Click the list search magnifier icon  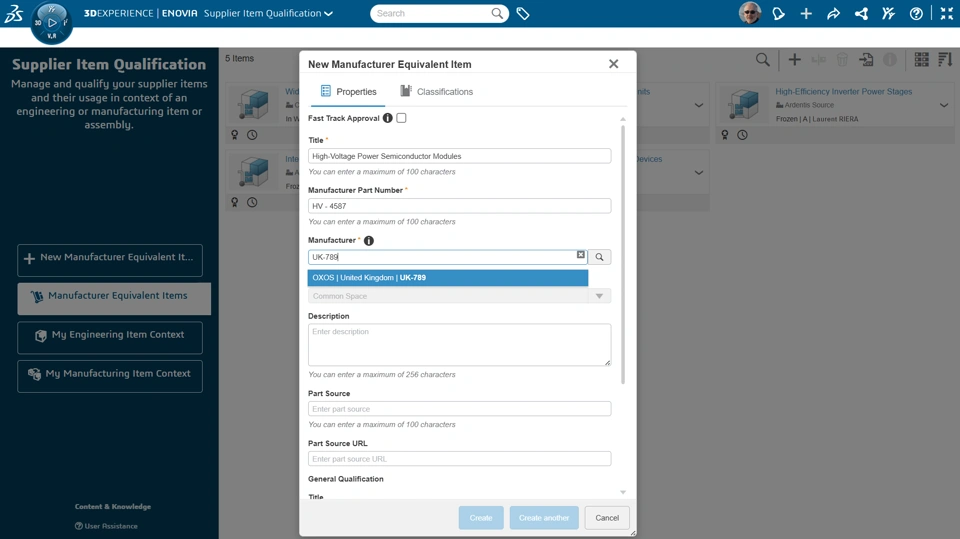(762, 59)
